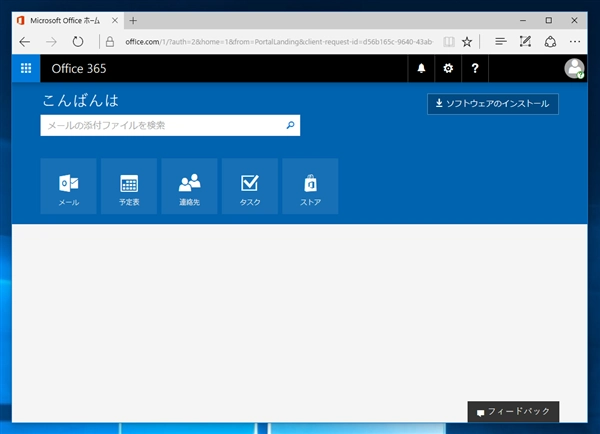Maximize the Edge window

(549, 20)
